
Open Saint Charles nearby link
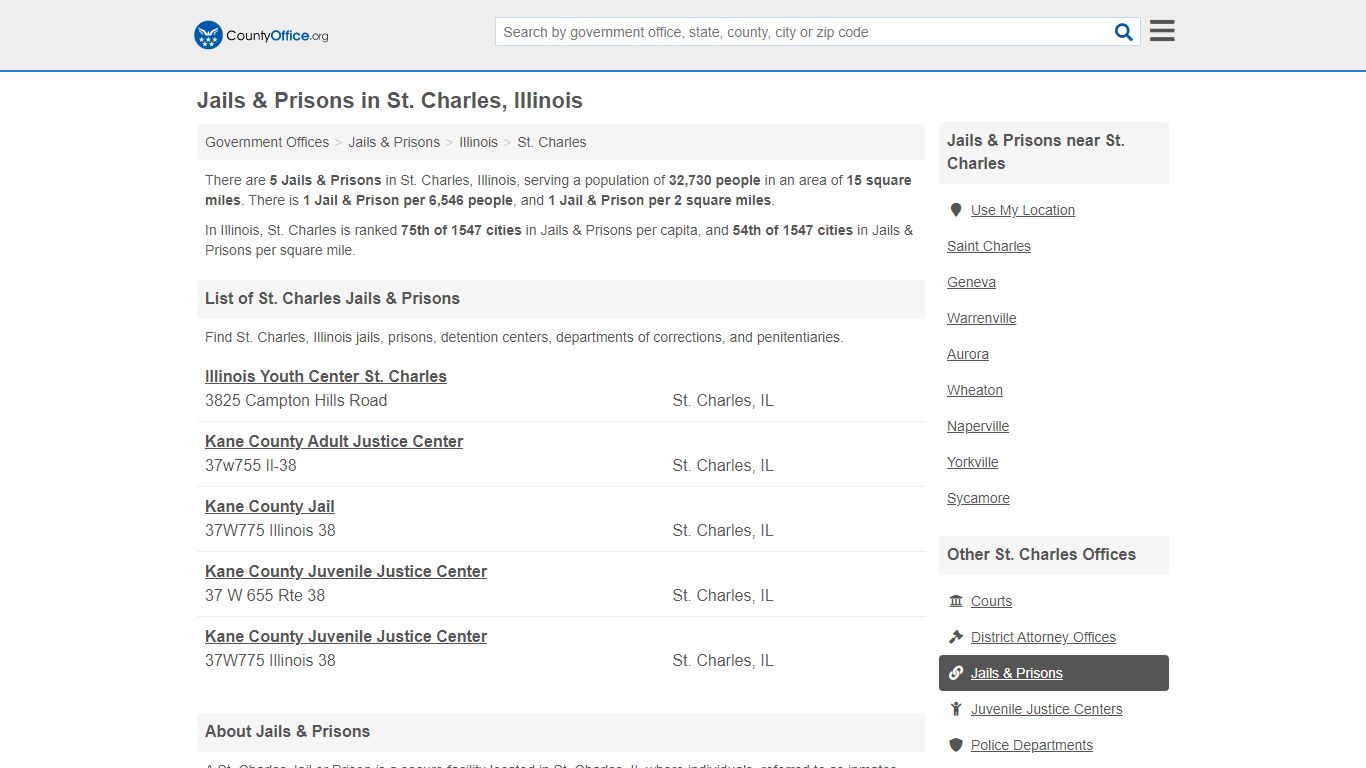pos(989,246)
